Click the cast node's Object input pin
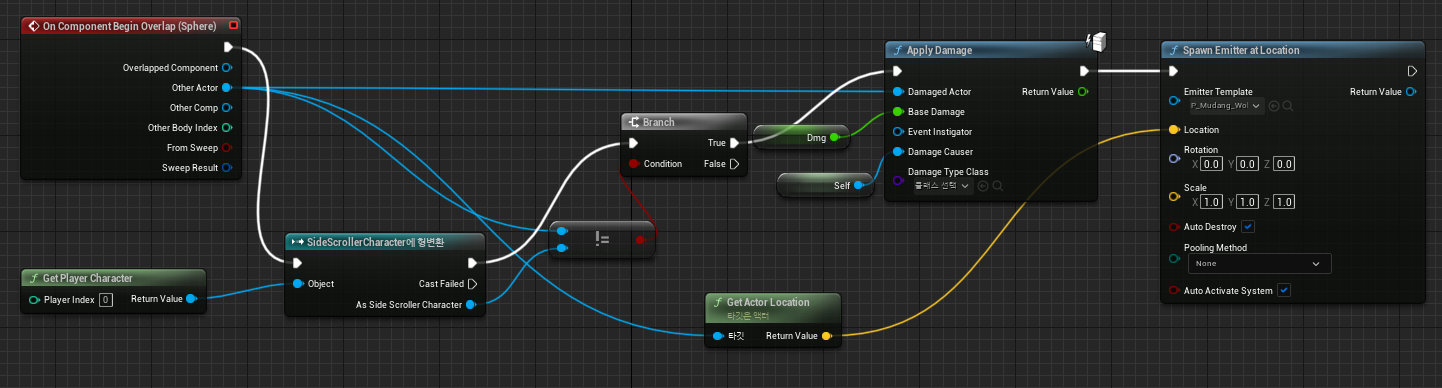Image resolution: width=1442 pixels, height=388 pixels. (x=298, y=284)
